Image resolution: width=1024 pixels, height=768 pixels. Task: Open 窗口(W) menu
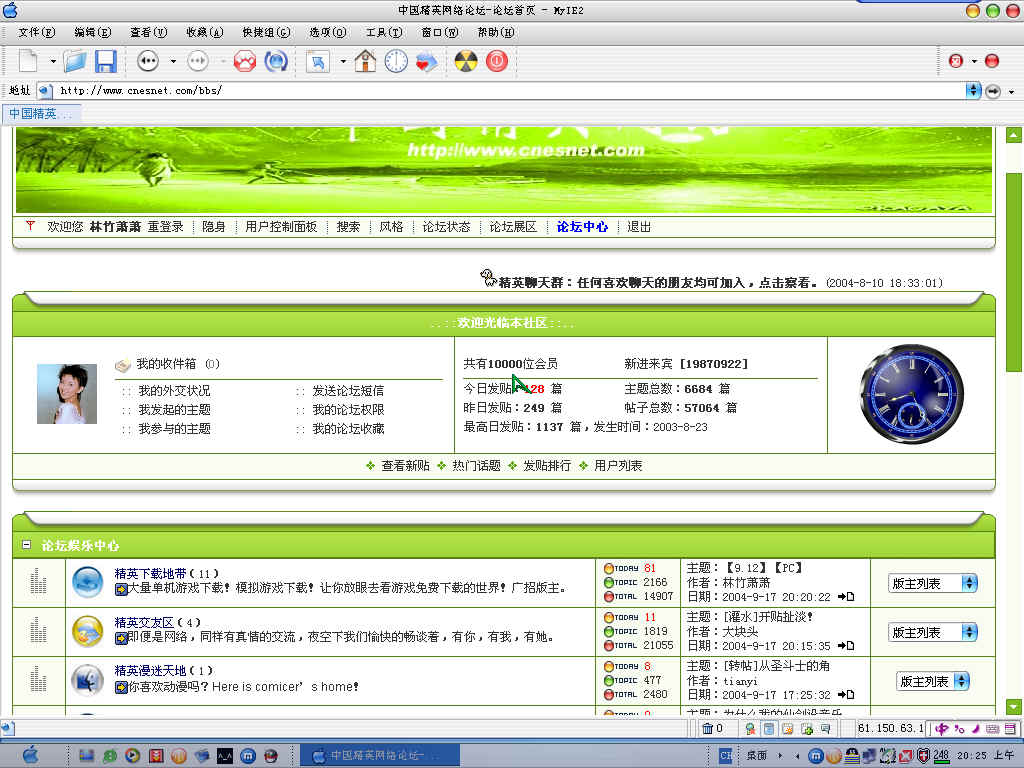(440, 32)
